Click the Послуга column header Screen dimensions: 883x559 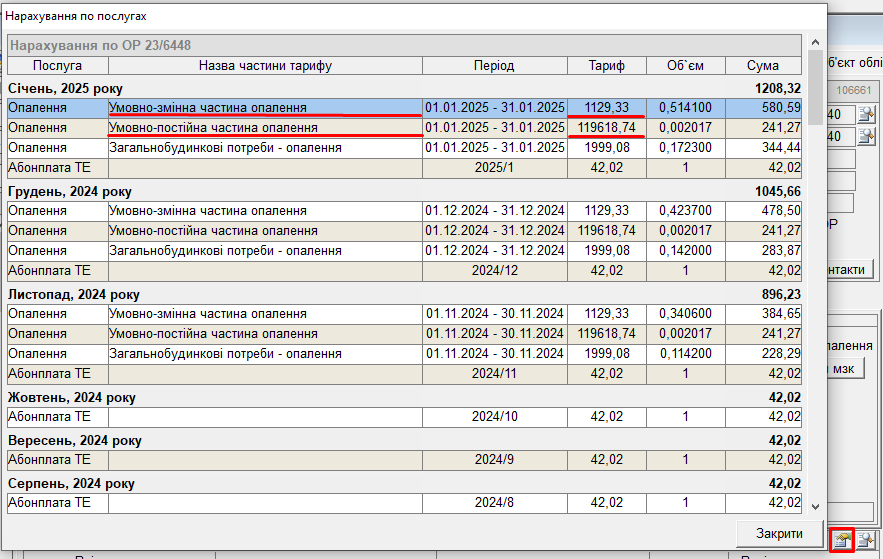(x=57, y=66)
